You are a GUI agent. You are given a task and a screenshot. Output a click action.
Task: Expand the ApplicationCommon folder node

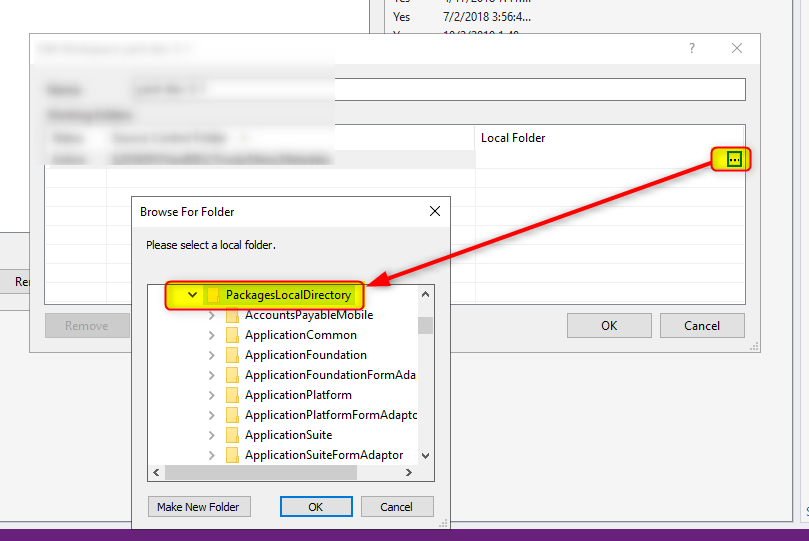[x=211, y=335]
